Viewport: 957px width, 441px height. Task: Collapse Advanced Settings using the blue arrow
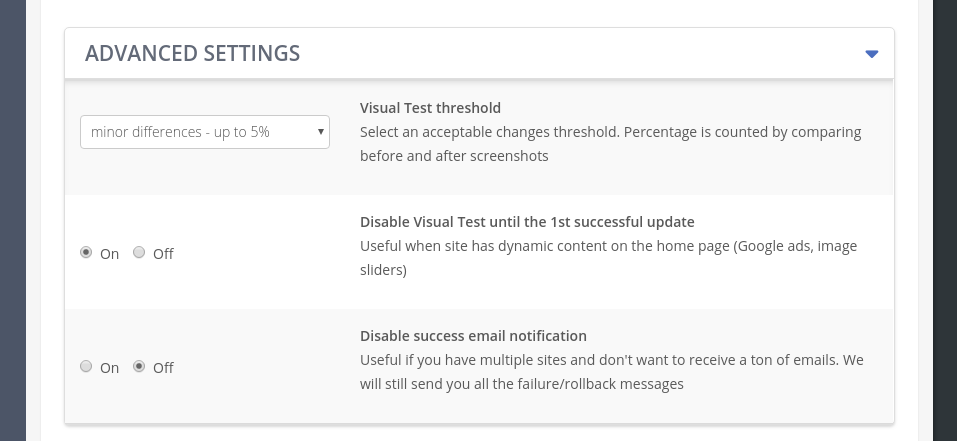point(872,54)
